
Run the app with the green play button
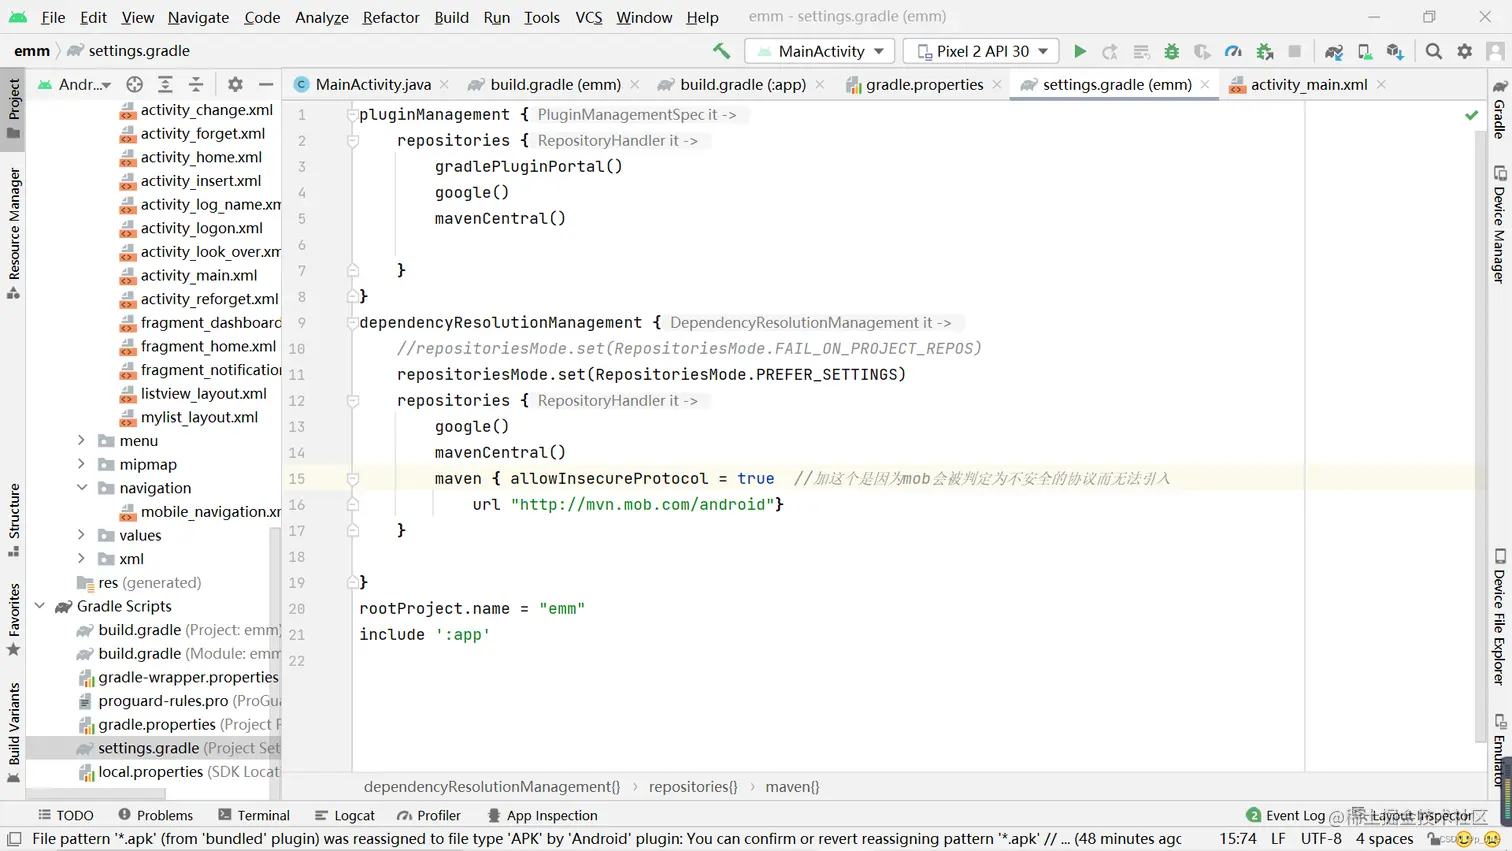tap(1080, 51)
